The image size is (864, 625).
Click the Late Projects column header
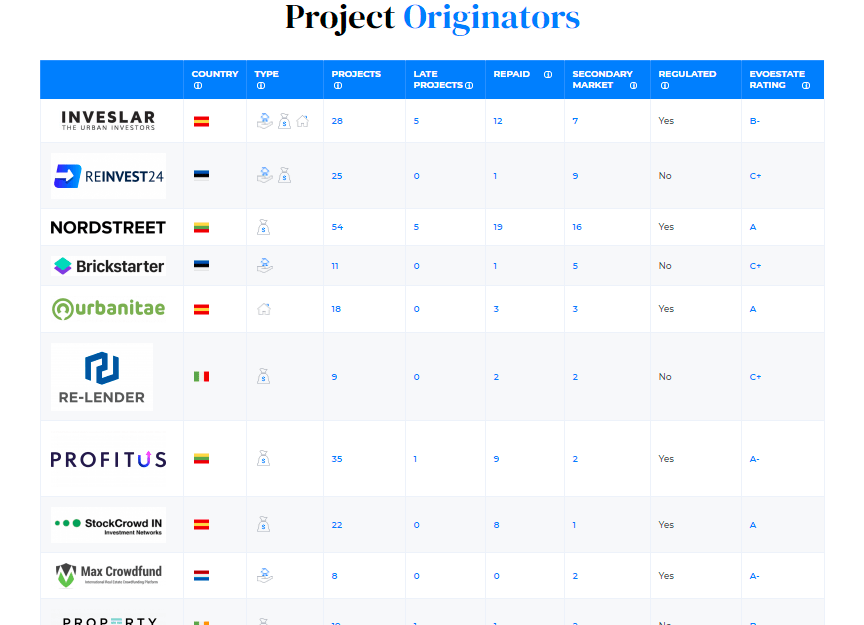[x=445, y=79]
